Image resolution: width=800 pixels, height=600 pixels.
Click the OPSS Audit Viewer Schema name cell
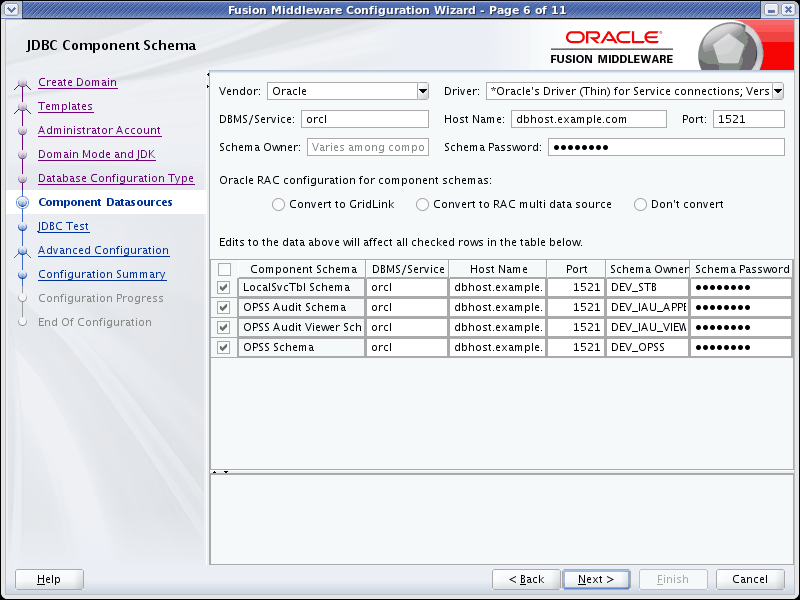pyautogui.click(x=302, y=327)
